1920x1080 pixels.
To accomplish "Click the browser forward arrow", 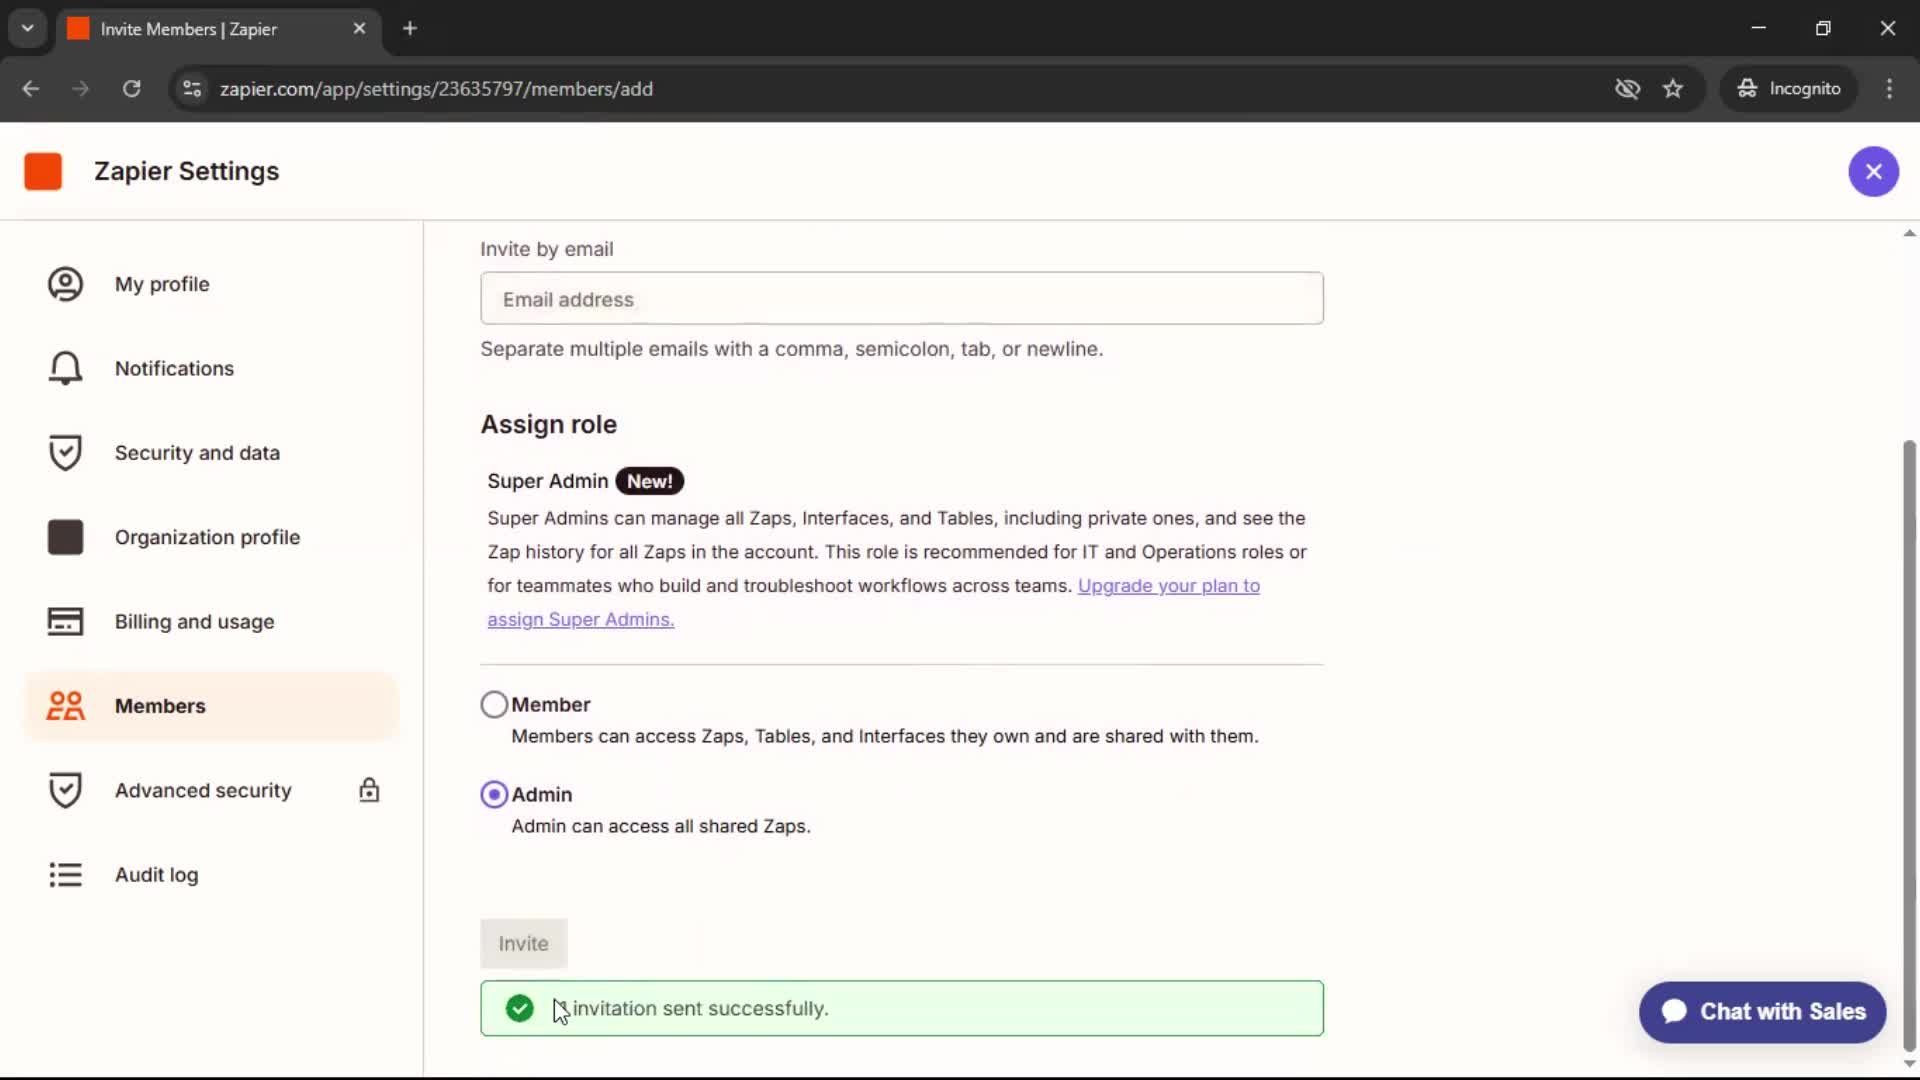I will point(80,88).
